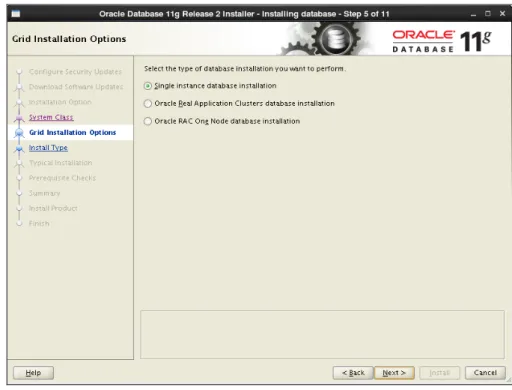This screenshot has height=390, width=512.
Task: Minimize the installer window
Action: click(x=473, y=14)
